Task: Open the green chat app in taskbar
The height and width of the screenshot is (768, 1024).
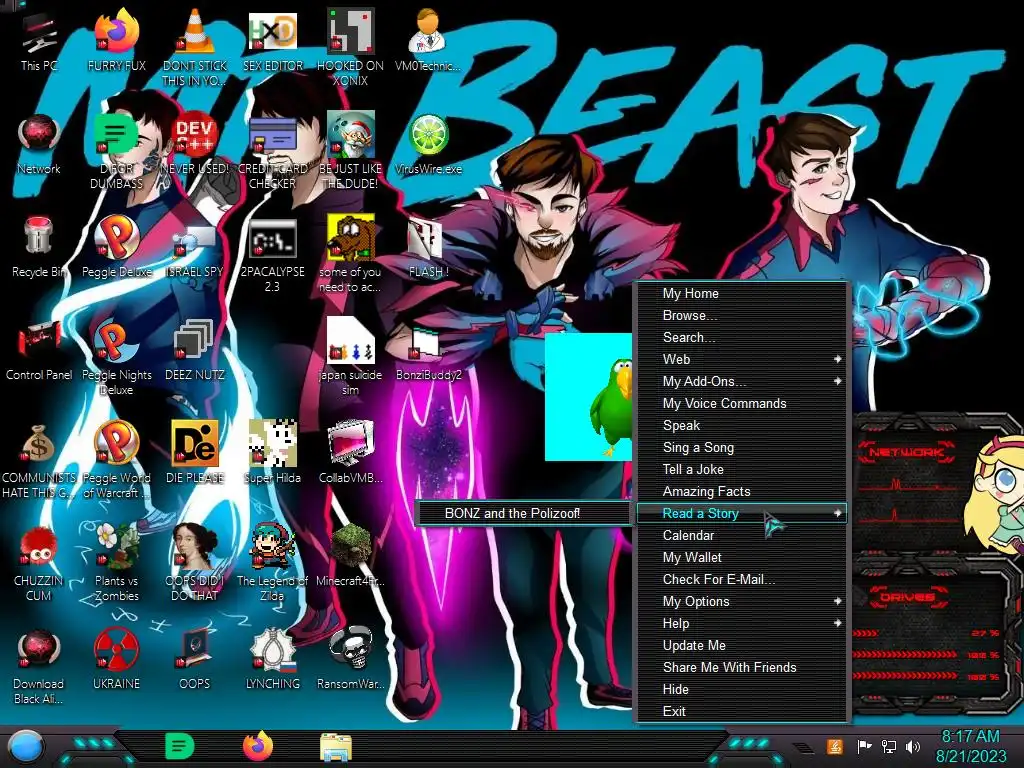Action: pyautogui.click(x=179, y=746)
